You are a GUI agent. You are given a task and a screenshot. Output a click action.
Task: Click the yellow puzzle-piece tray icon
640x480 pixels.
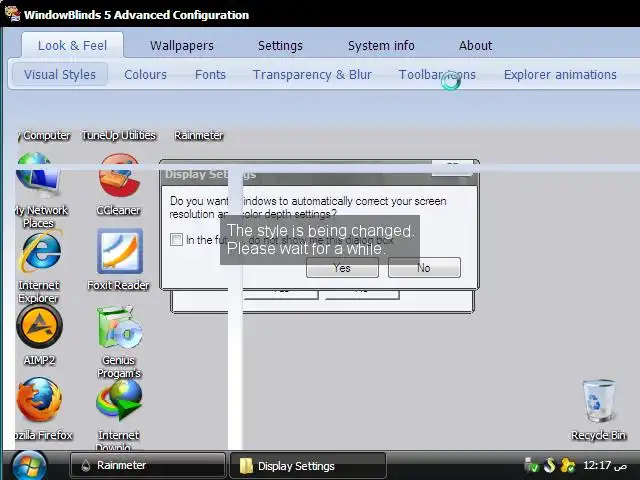[x=568, y=465]
